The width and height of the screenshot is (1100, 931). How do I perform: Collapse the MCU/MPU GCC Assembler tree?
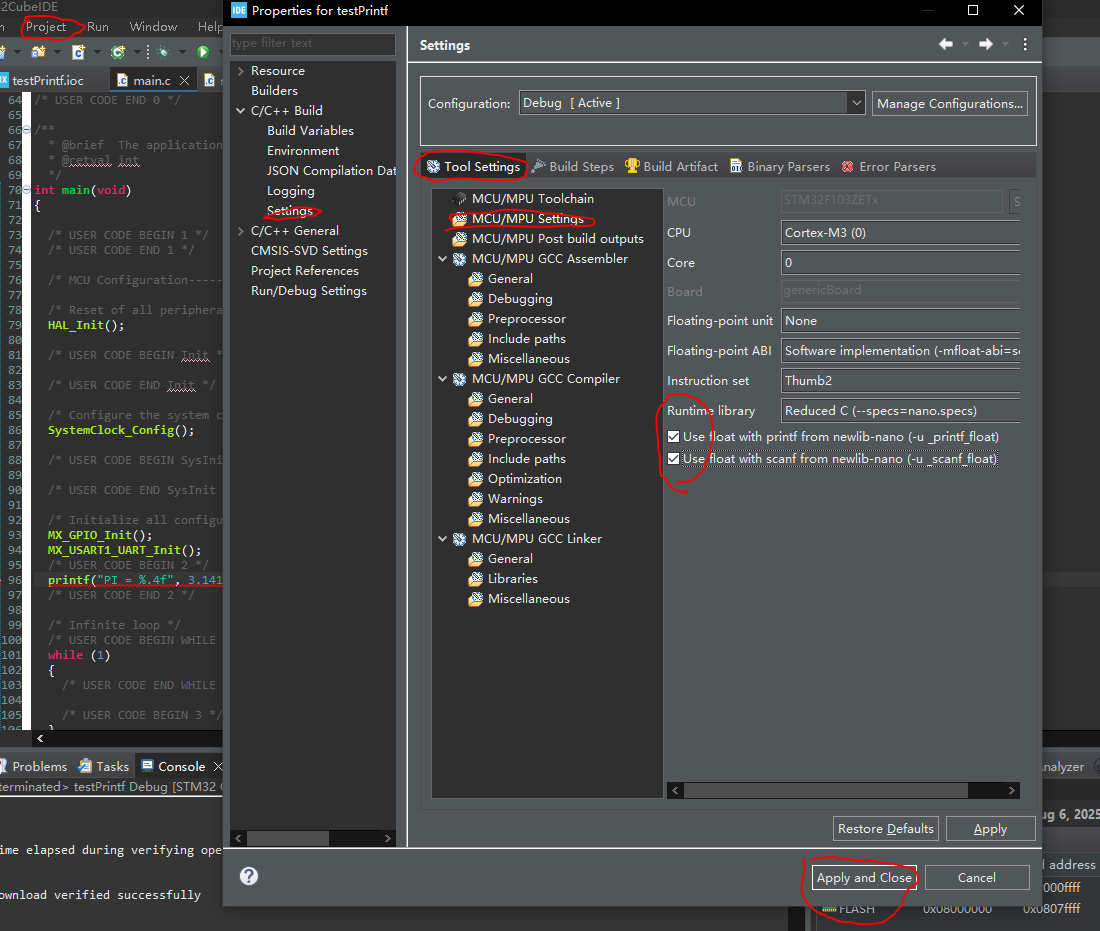[x=442, y=258]
